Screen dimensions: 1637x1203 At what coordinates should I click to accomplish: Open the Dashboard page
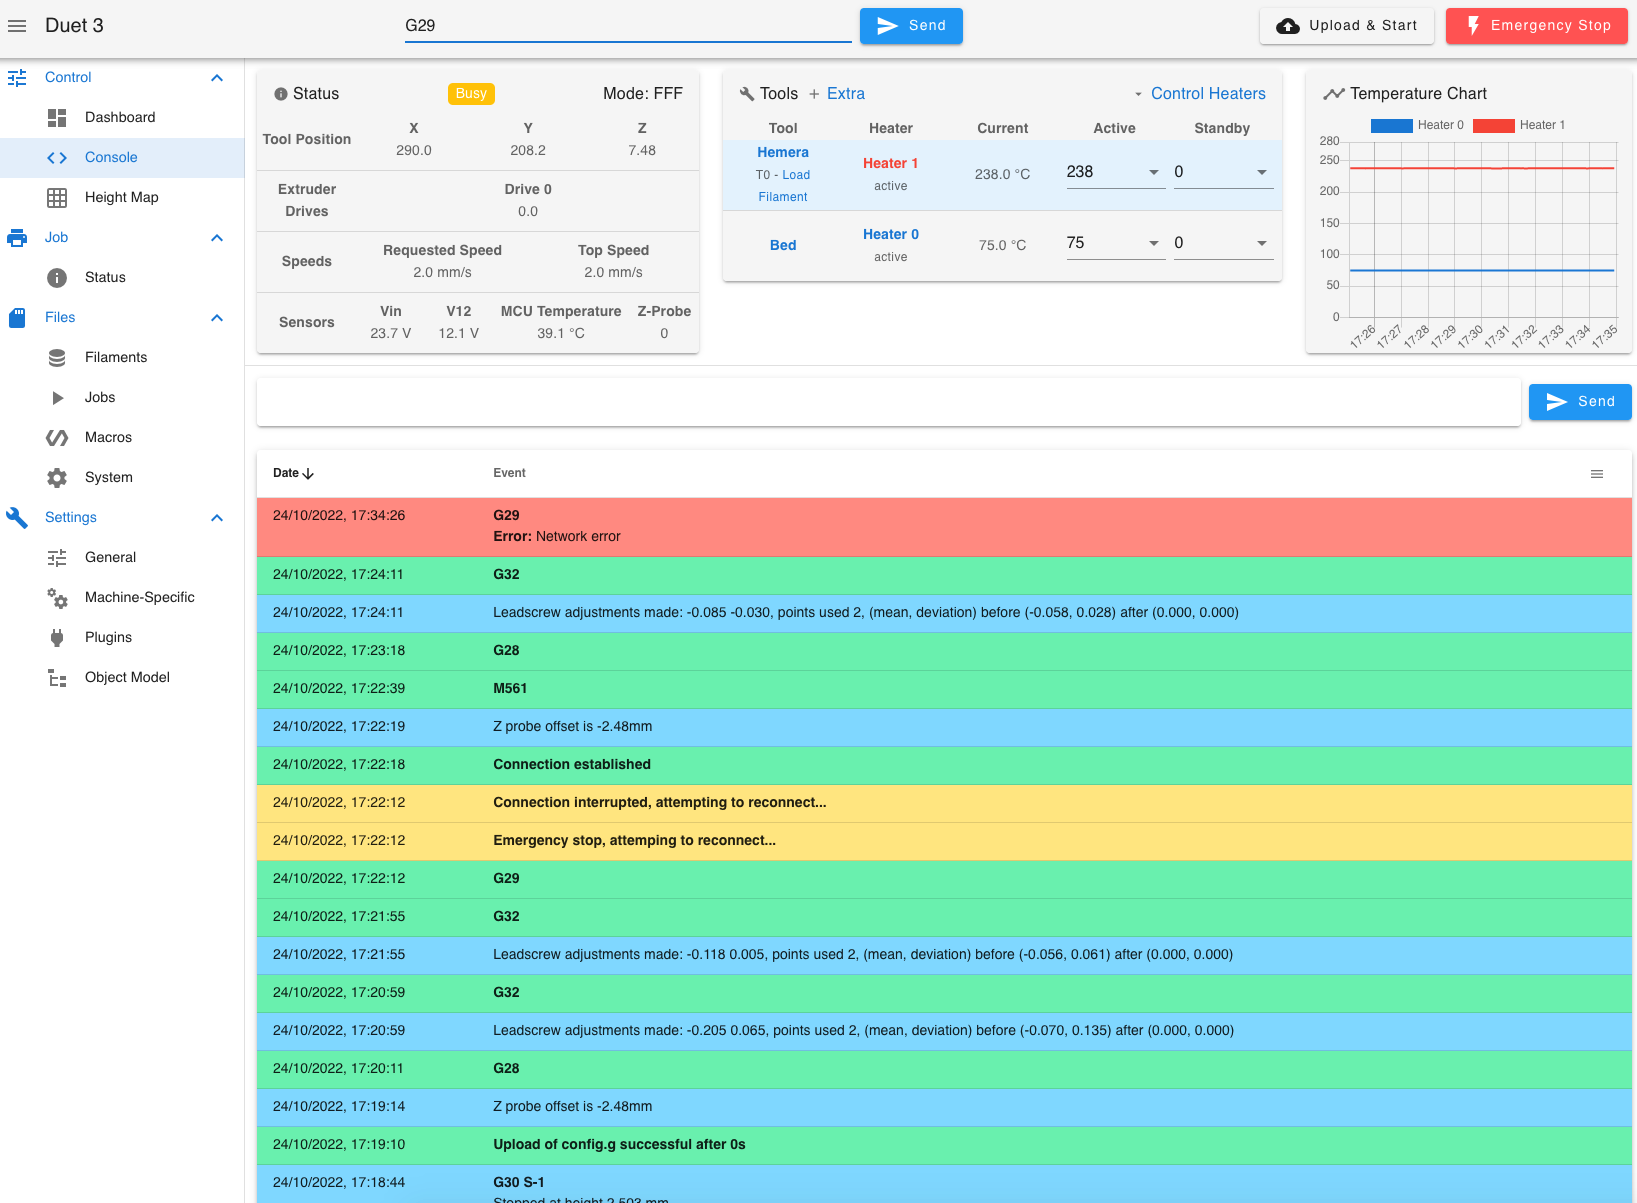click(x=122, y=117)
